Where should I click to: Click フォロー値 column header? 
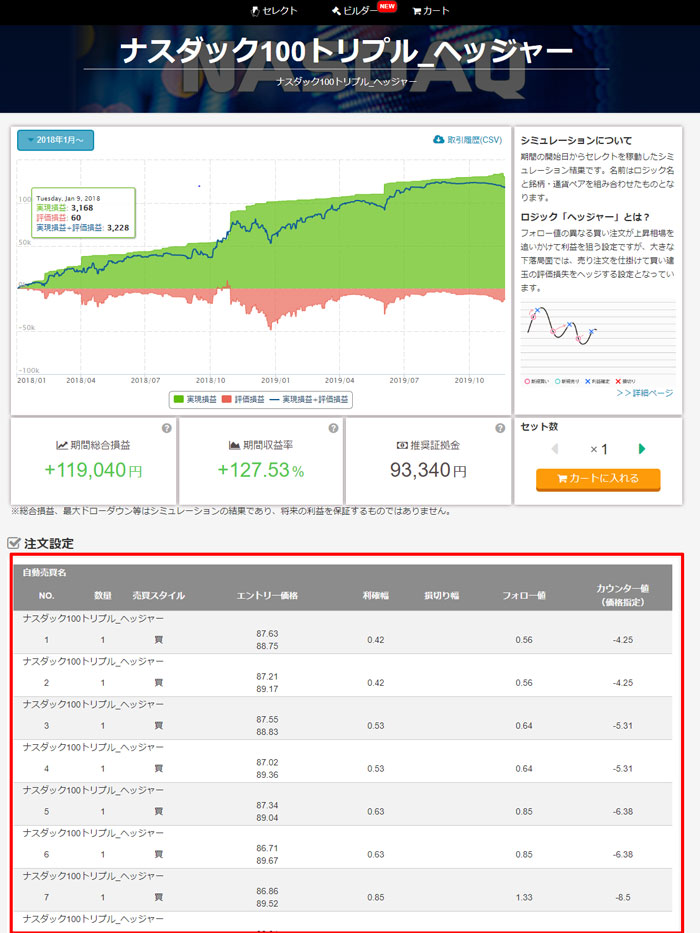click(524, 595)
